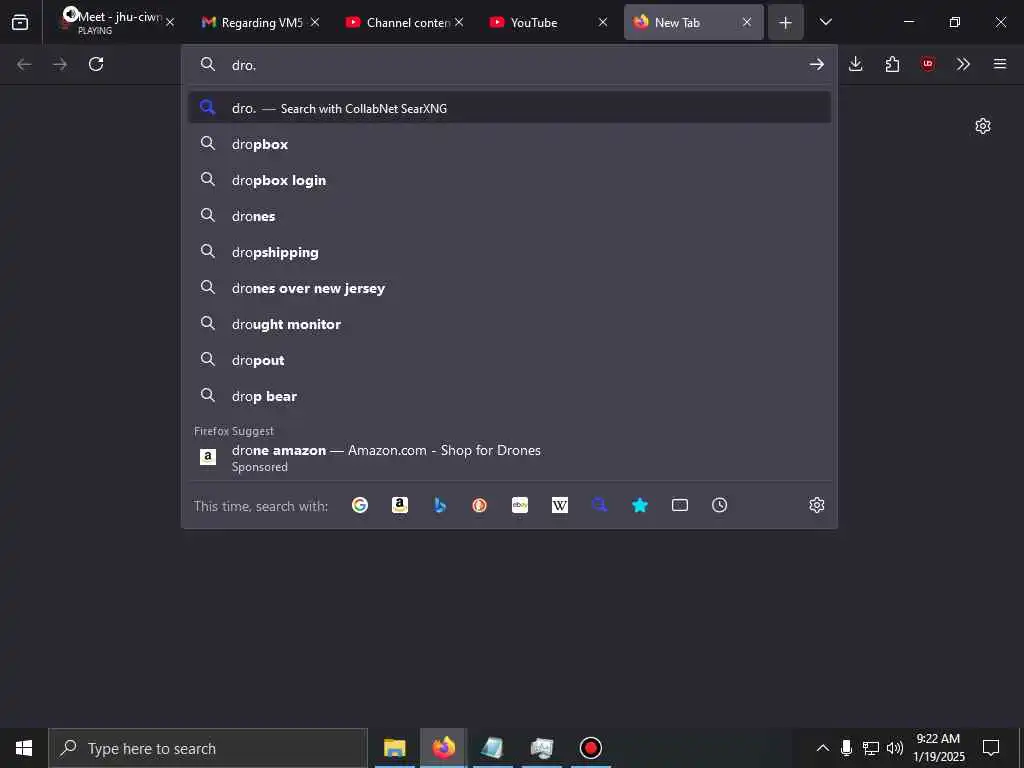Open the clock showing 9:22 AM
Screen dimensions: 1024x768
pos(938,748)
